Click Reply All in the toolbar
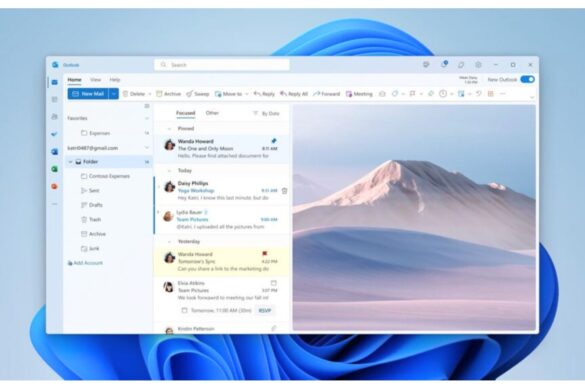 point(294,94)
